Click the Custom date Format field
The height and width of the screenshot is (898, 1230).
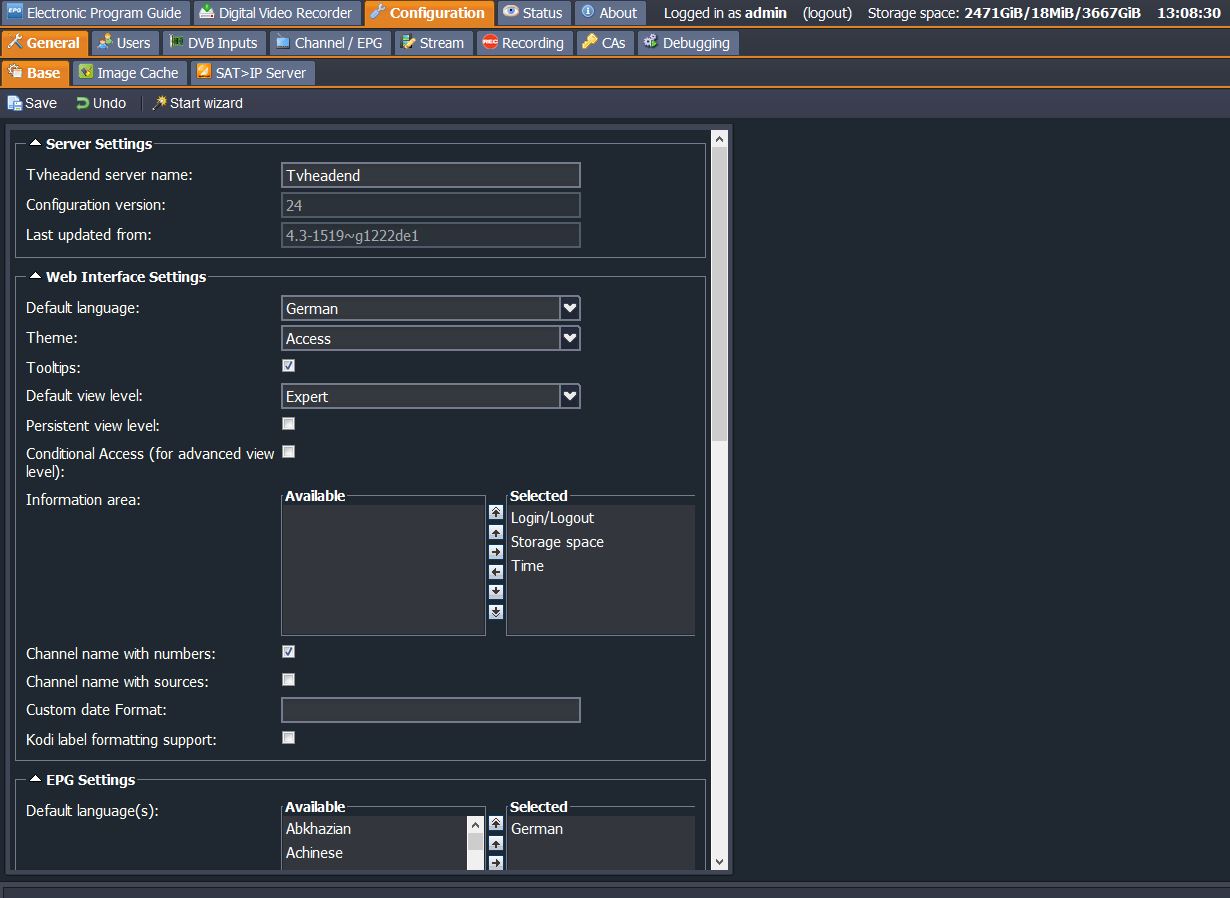[431, 710]
